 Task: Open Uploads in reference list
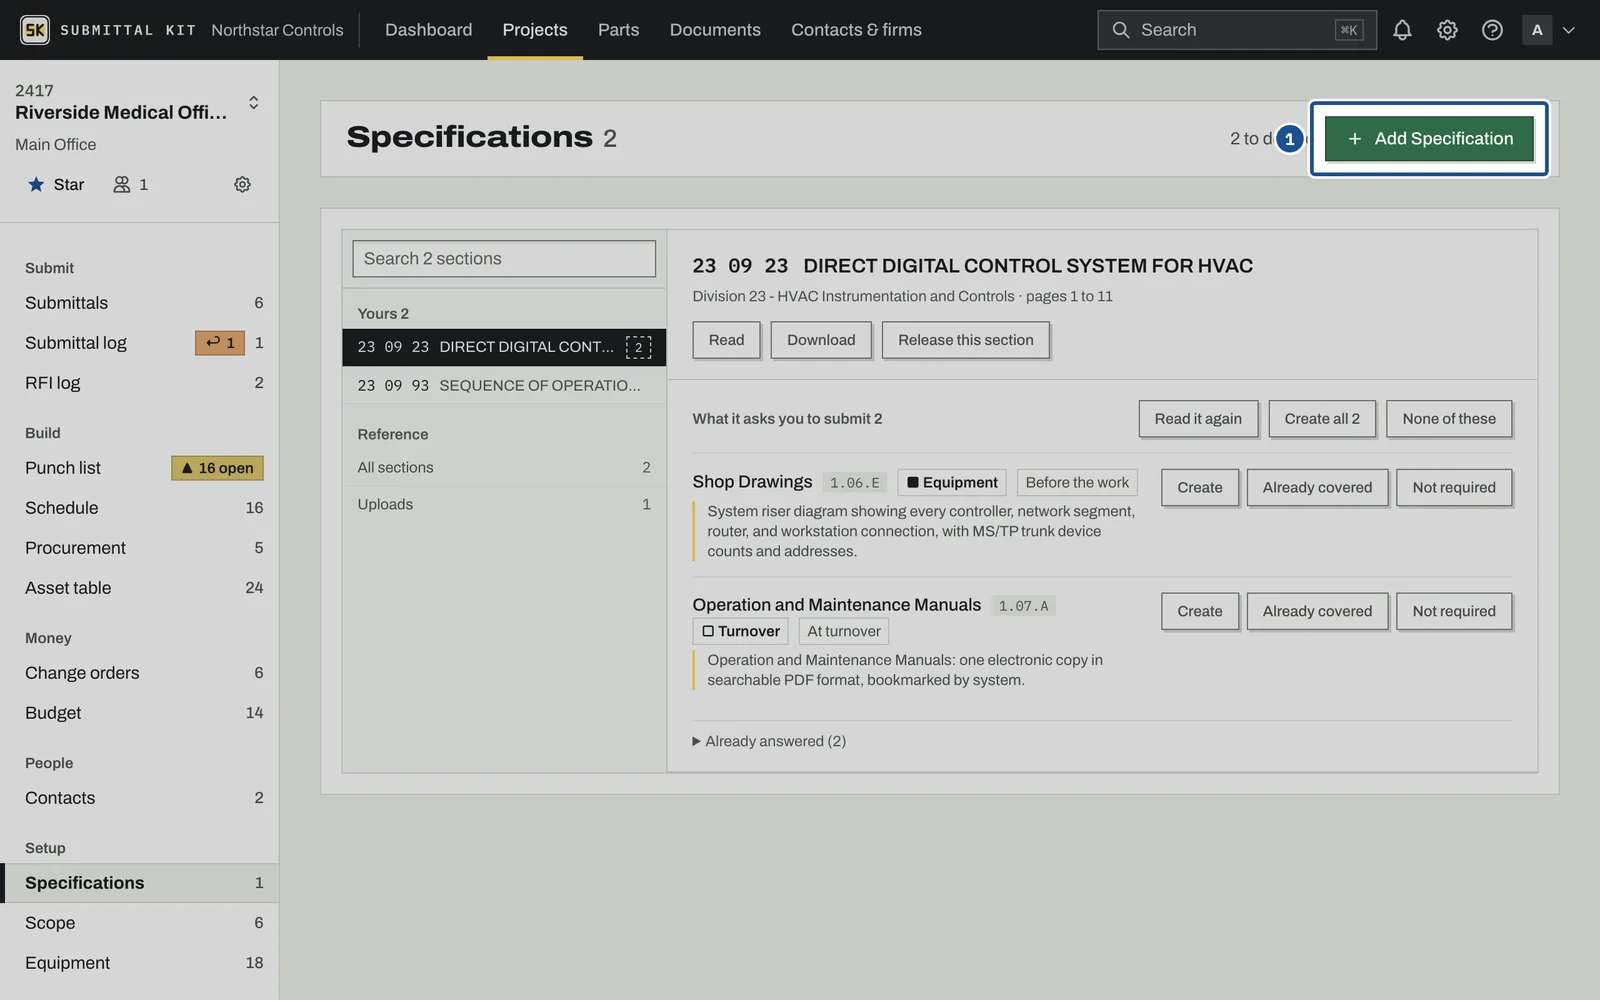pyautogui.click(x=504, y=505)
